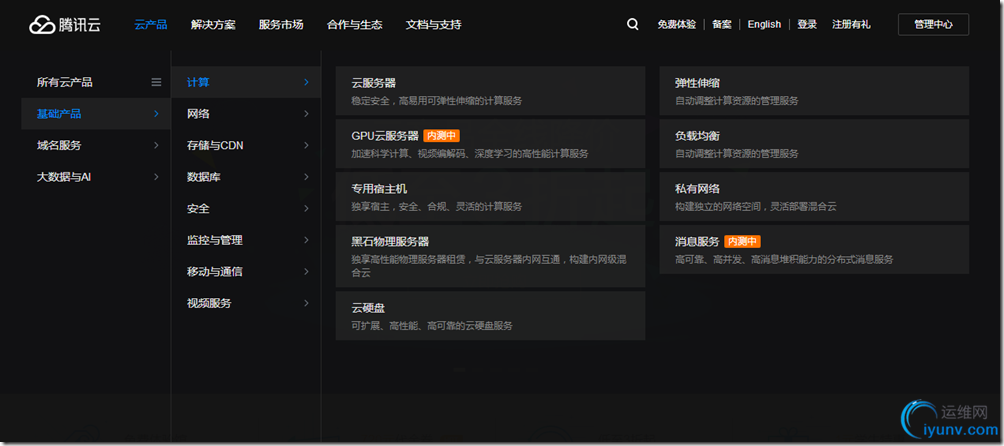Expand the 数据库 category chevron
This screenshot has width=1004, height=446.
(x=306, y=177)
